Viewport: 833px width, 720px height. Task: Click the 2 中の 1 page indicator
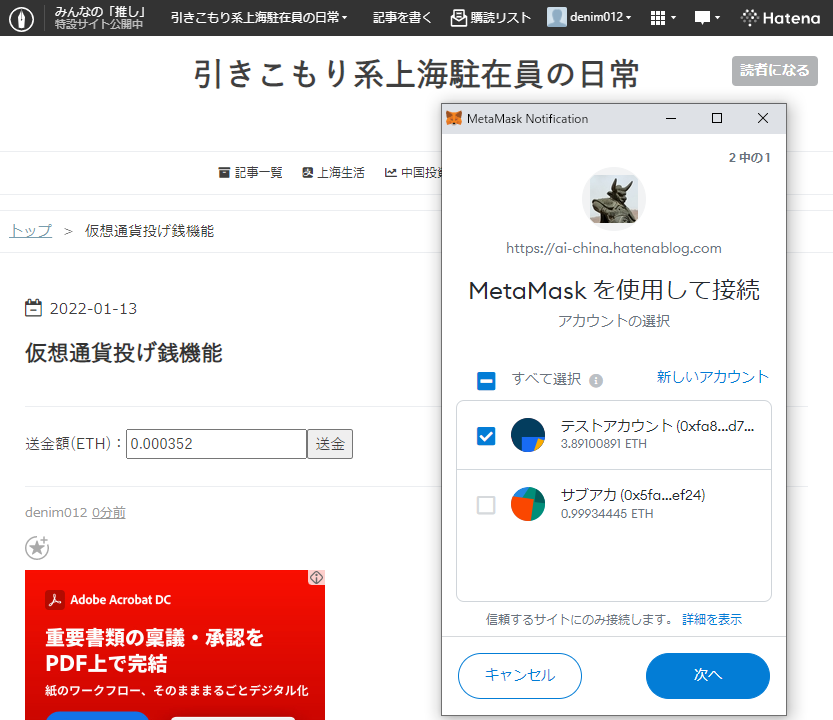click(749, 158)
